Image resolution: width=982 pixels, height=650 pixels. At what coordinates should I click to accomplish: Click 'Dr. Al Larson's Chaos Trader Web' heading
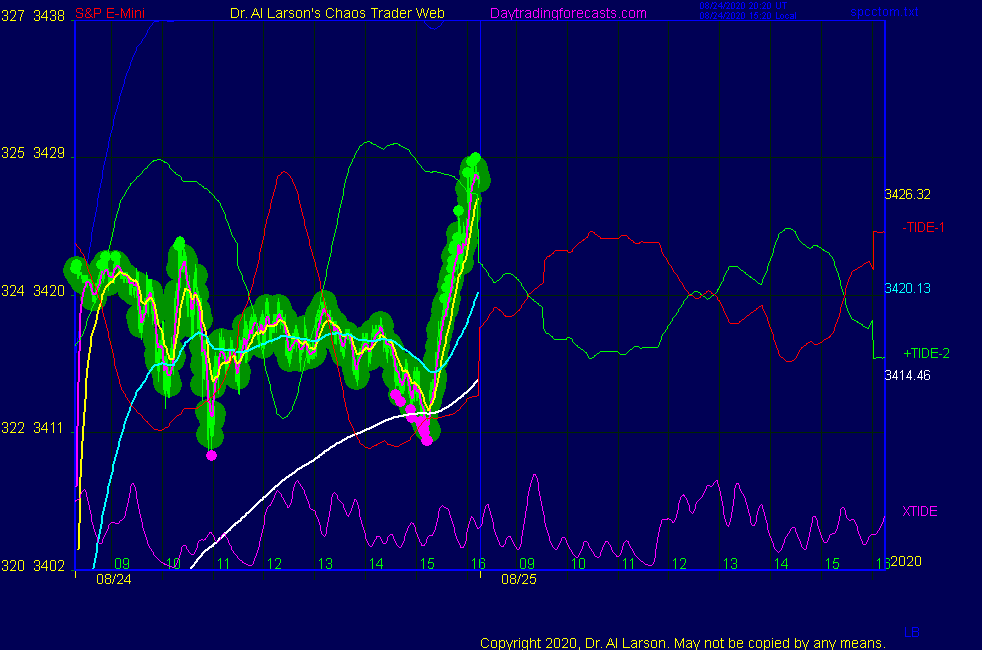coord(337,13)
